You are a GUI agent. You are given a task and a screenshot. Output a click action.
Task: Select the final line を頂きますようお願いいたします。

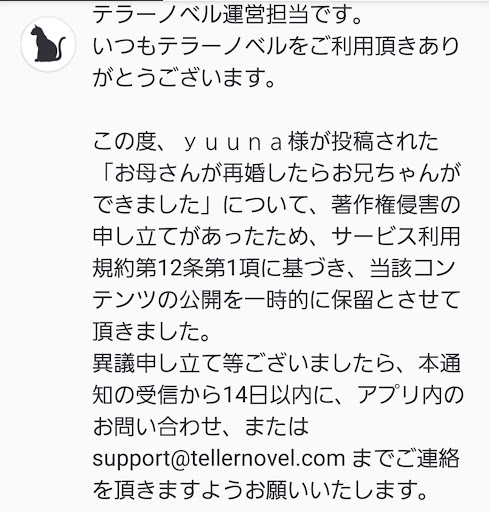click(260, 490)
